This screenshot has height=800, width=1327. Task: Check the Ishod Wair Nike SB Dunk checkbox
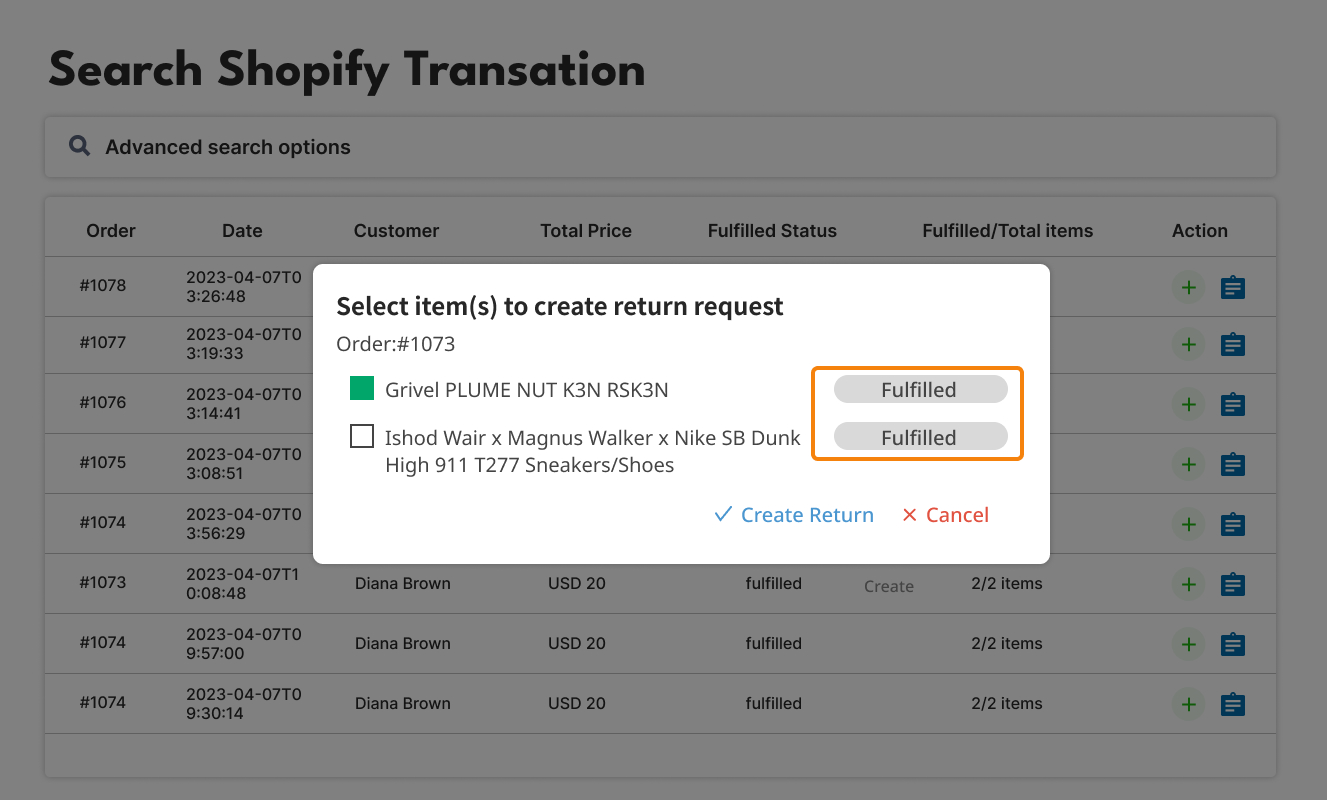click(x=362, y=437)
